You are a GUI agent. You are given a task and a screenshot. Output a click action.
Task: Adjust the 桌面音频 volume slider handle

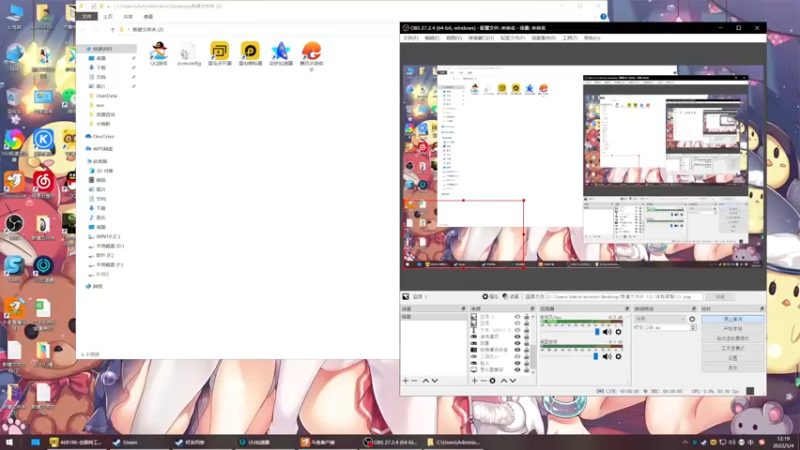[x=595, y=357]
